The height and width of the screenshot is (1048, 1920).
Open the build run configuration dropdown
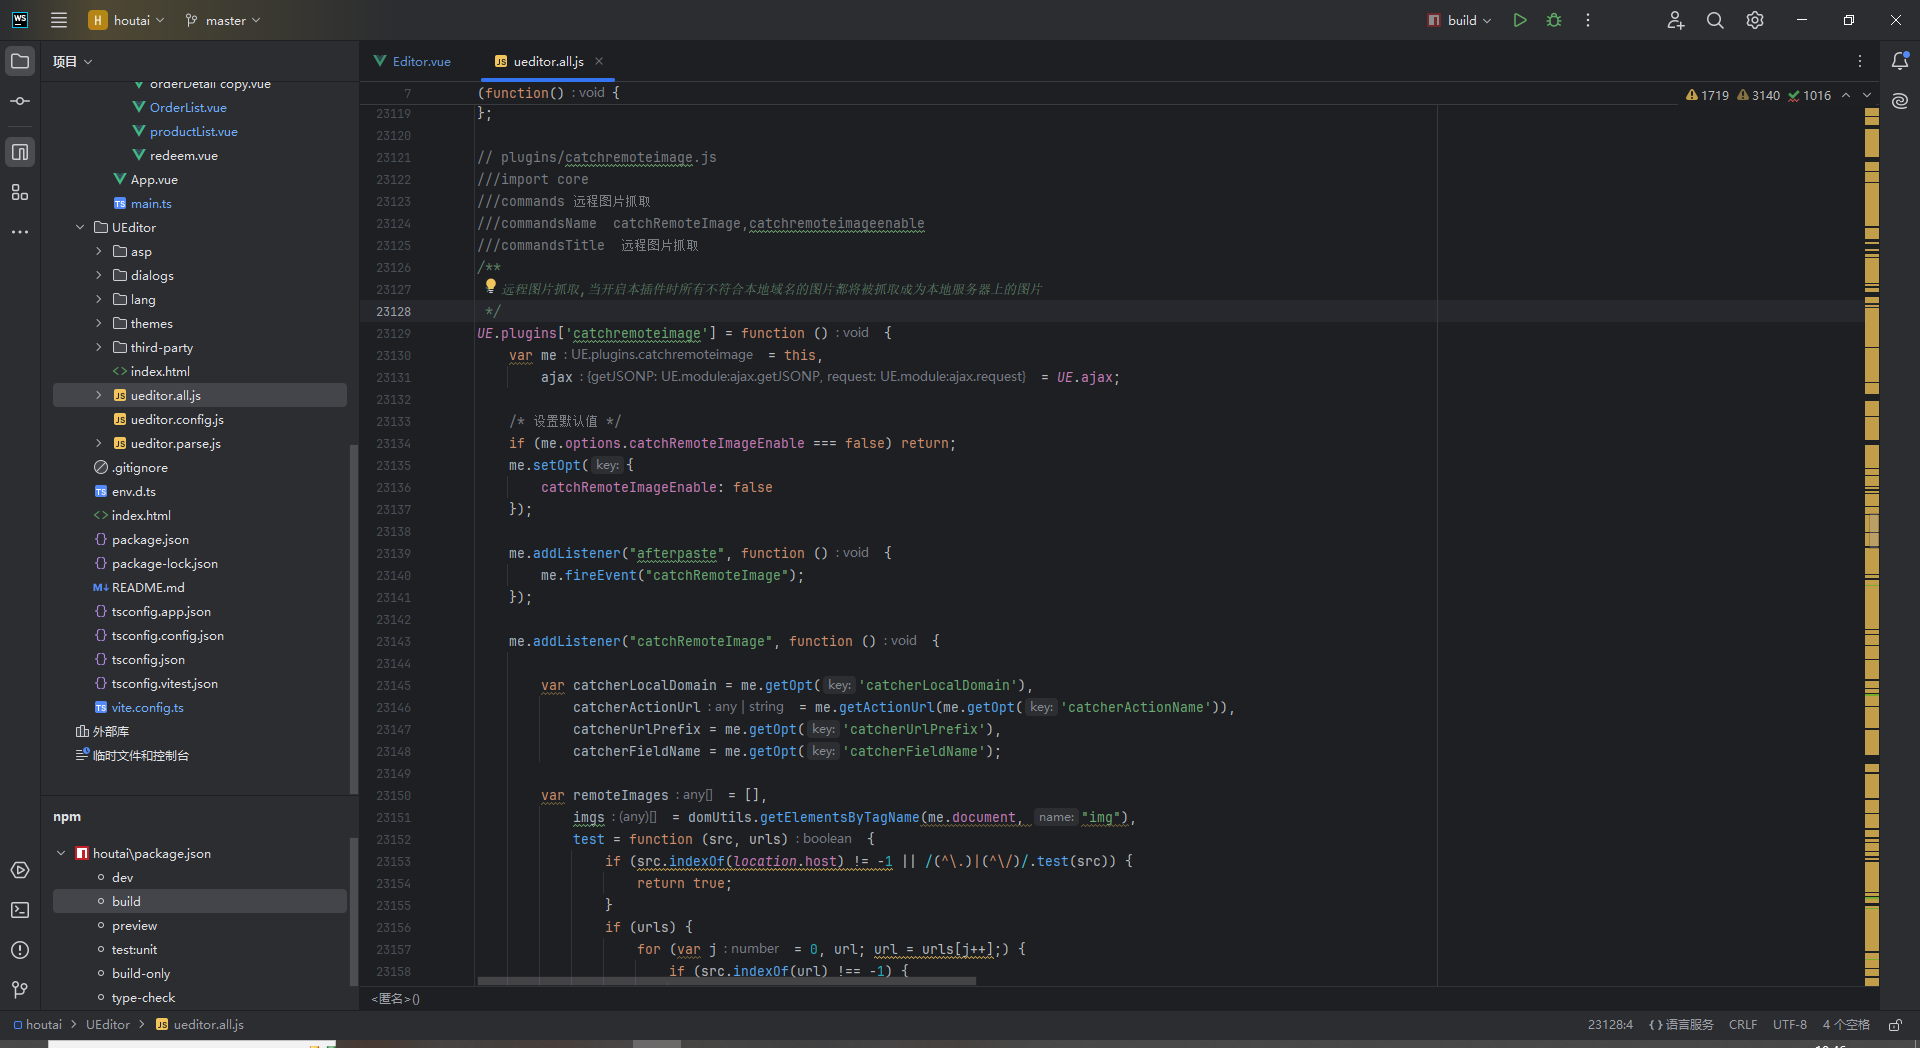click(1460, 20)
